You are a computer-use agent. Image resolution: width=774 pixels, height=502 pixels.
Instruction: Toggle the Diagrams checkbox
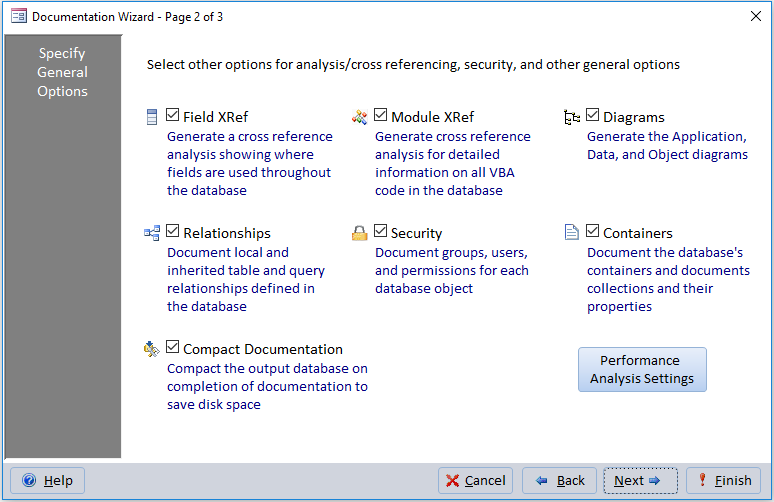593,116
